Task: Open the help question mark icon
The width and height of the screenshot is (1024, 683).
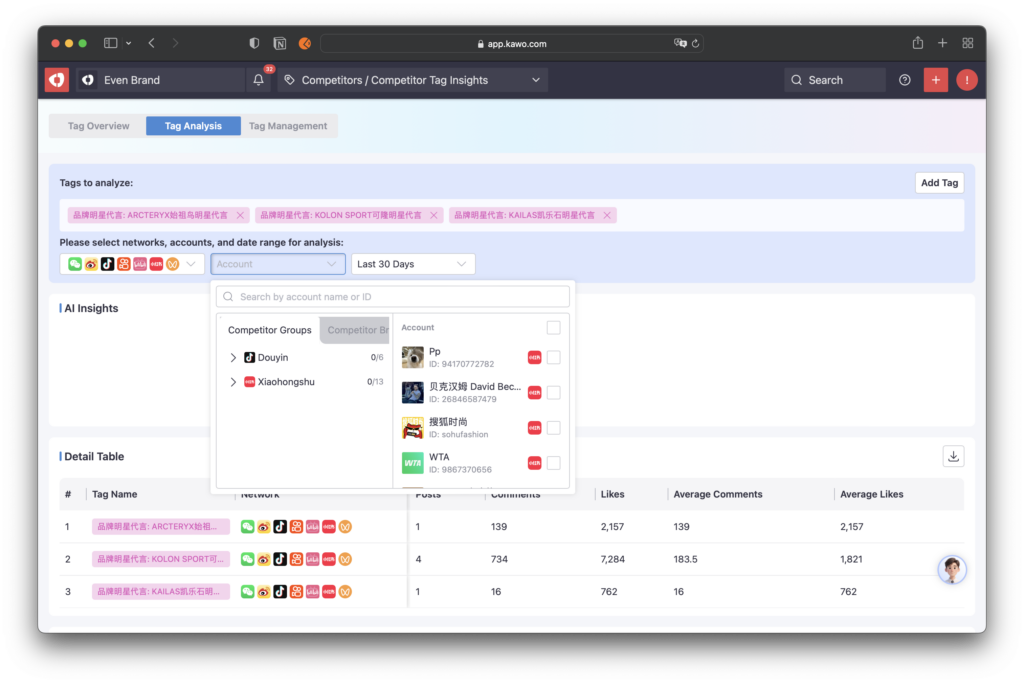Action: [x=905, y=80]
